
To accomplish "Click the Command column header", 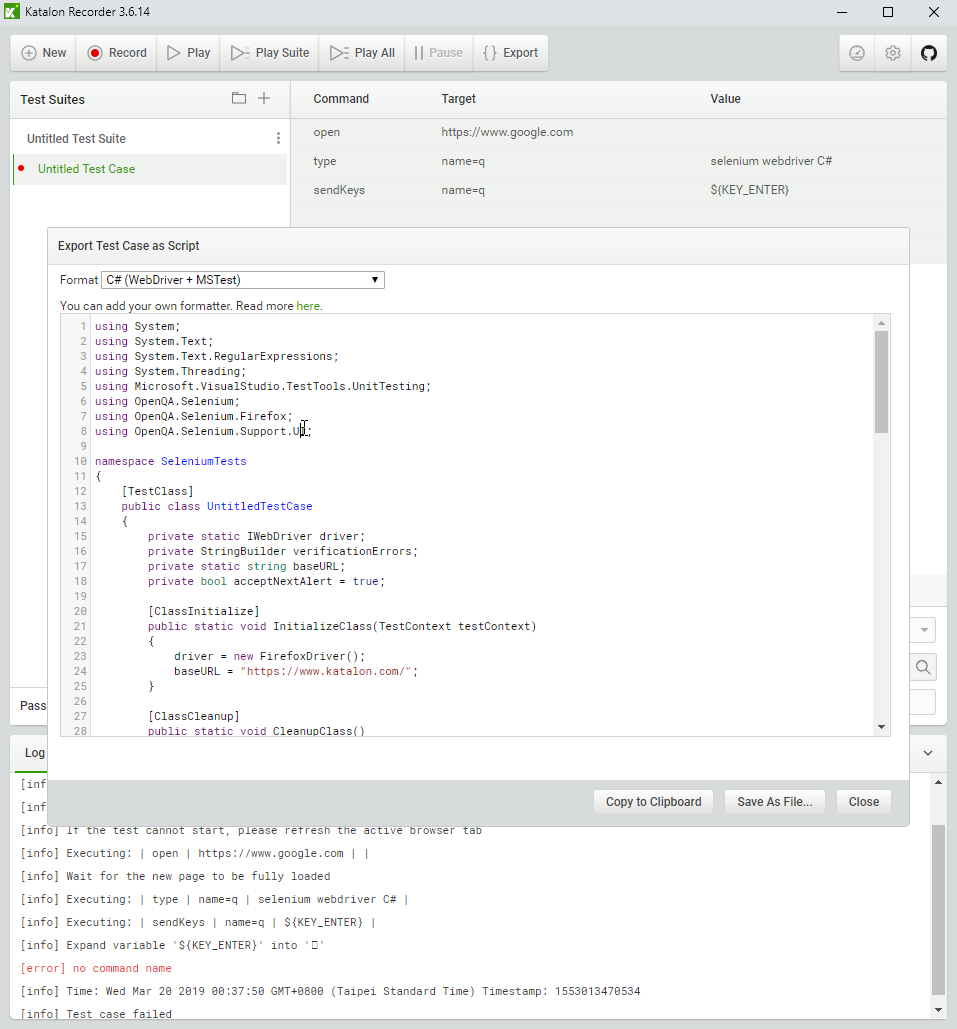I will point(341,99).
